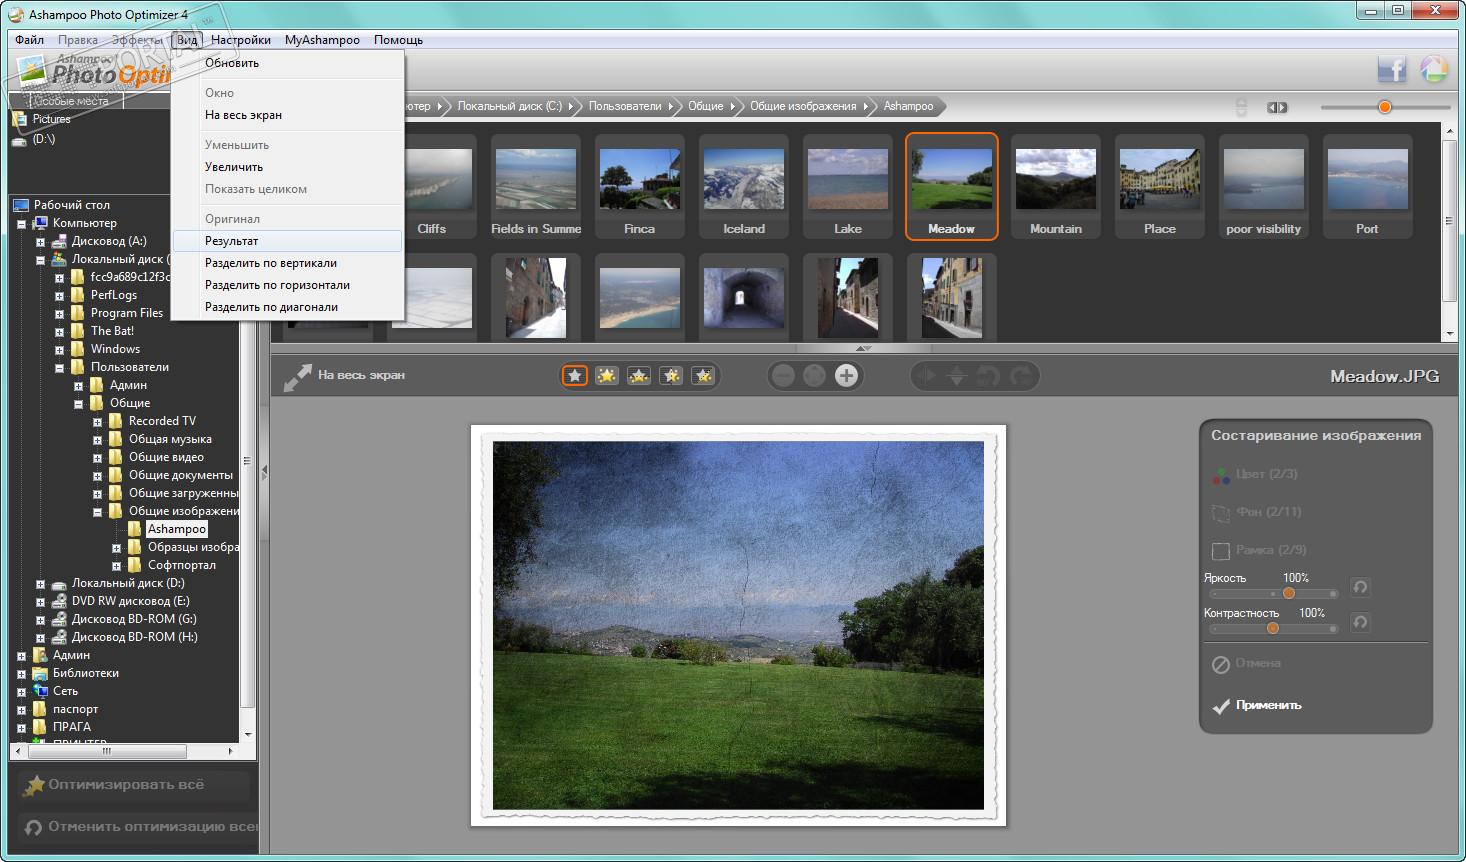Select the poor visibility thumbnail
The height and width of the screenshot is (862, 1466).
point(1264,187)
